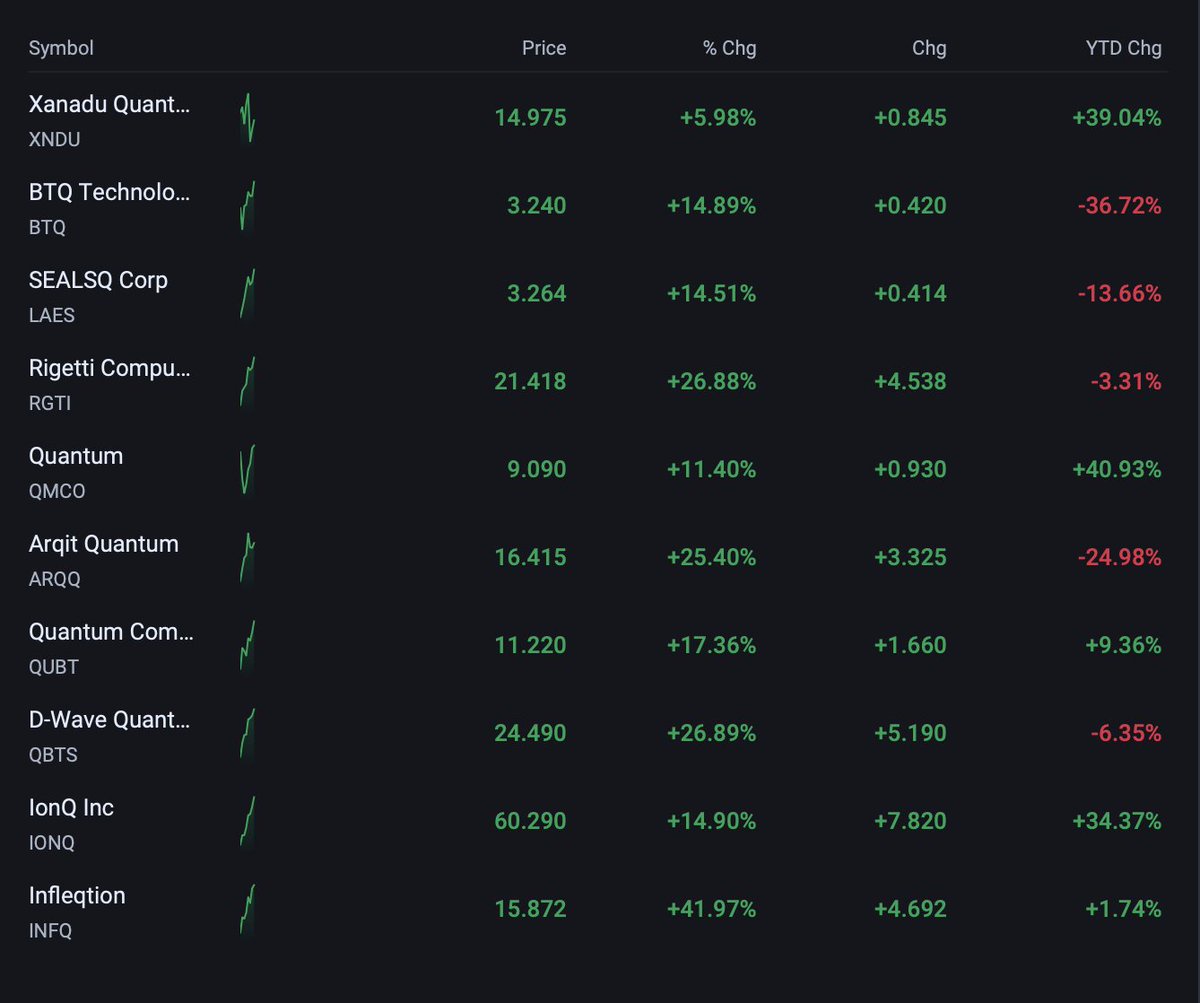Open the IonQ Inc company name
The height and width of the screenshot is (1003, 1200).
click(71, 808)
